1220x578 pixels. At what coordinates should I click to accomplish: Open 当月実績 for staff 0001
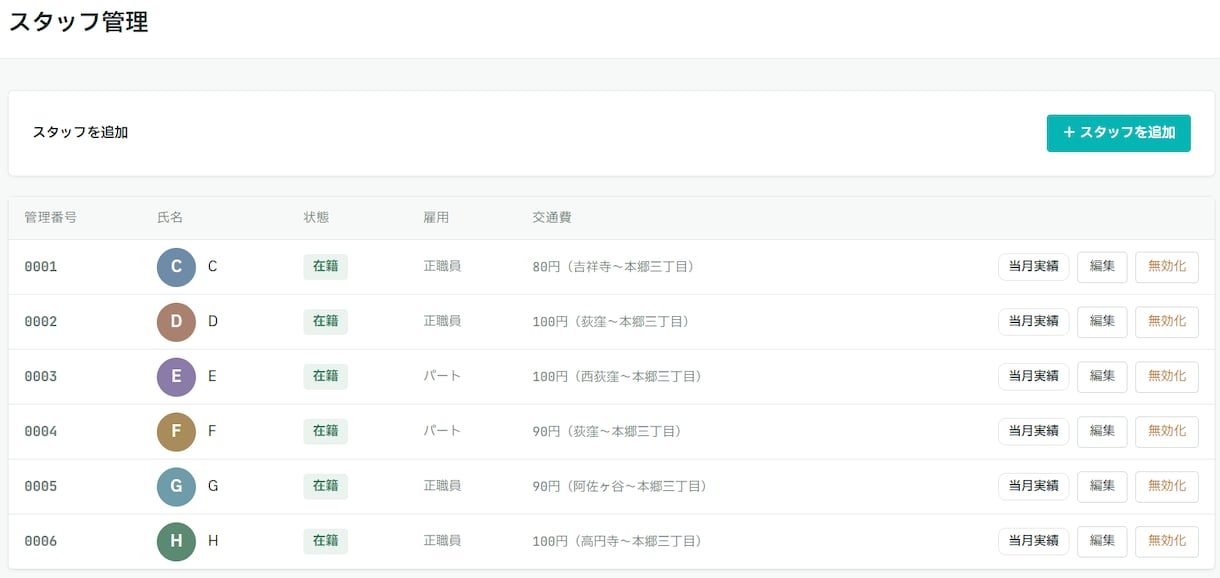(x=1033, y=267)
